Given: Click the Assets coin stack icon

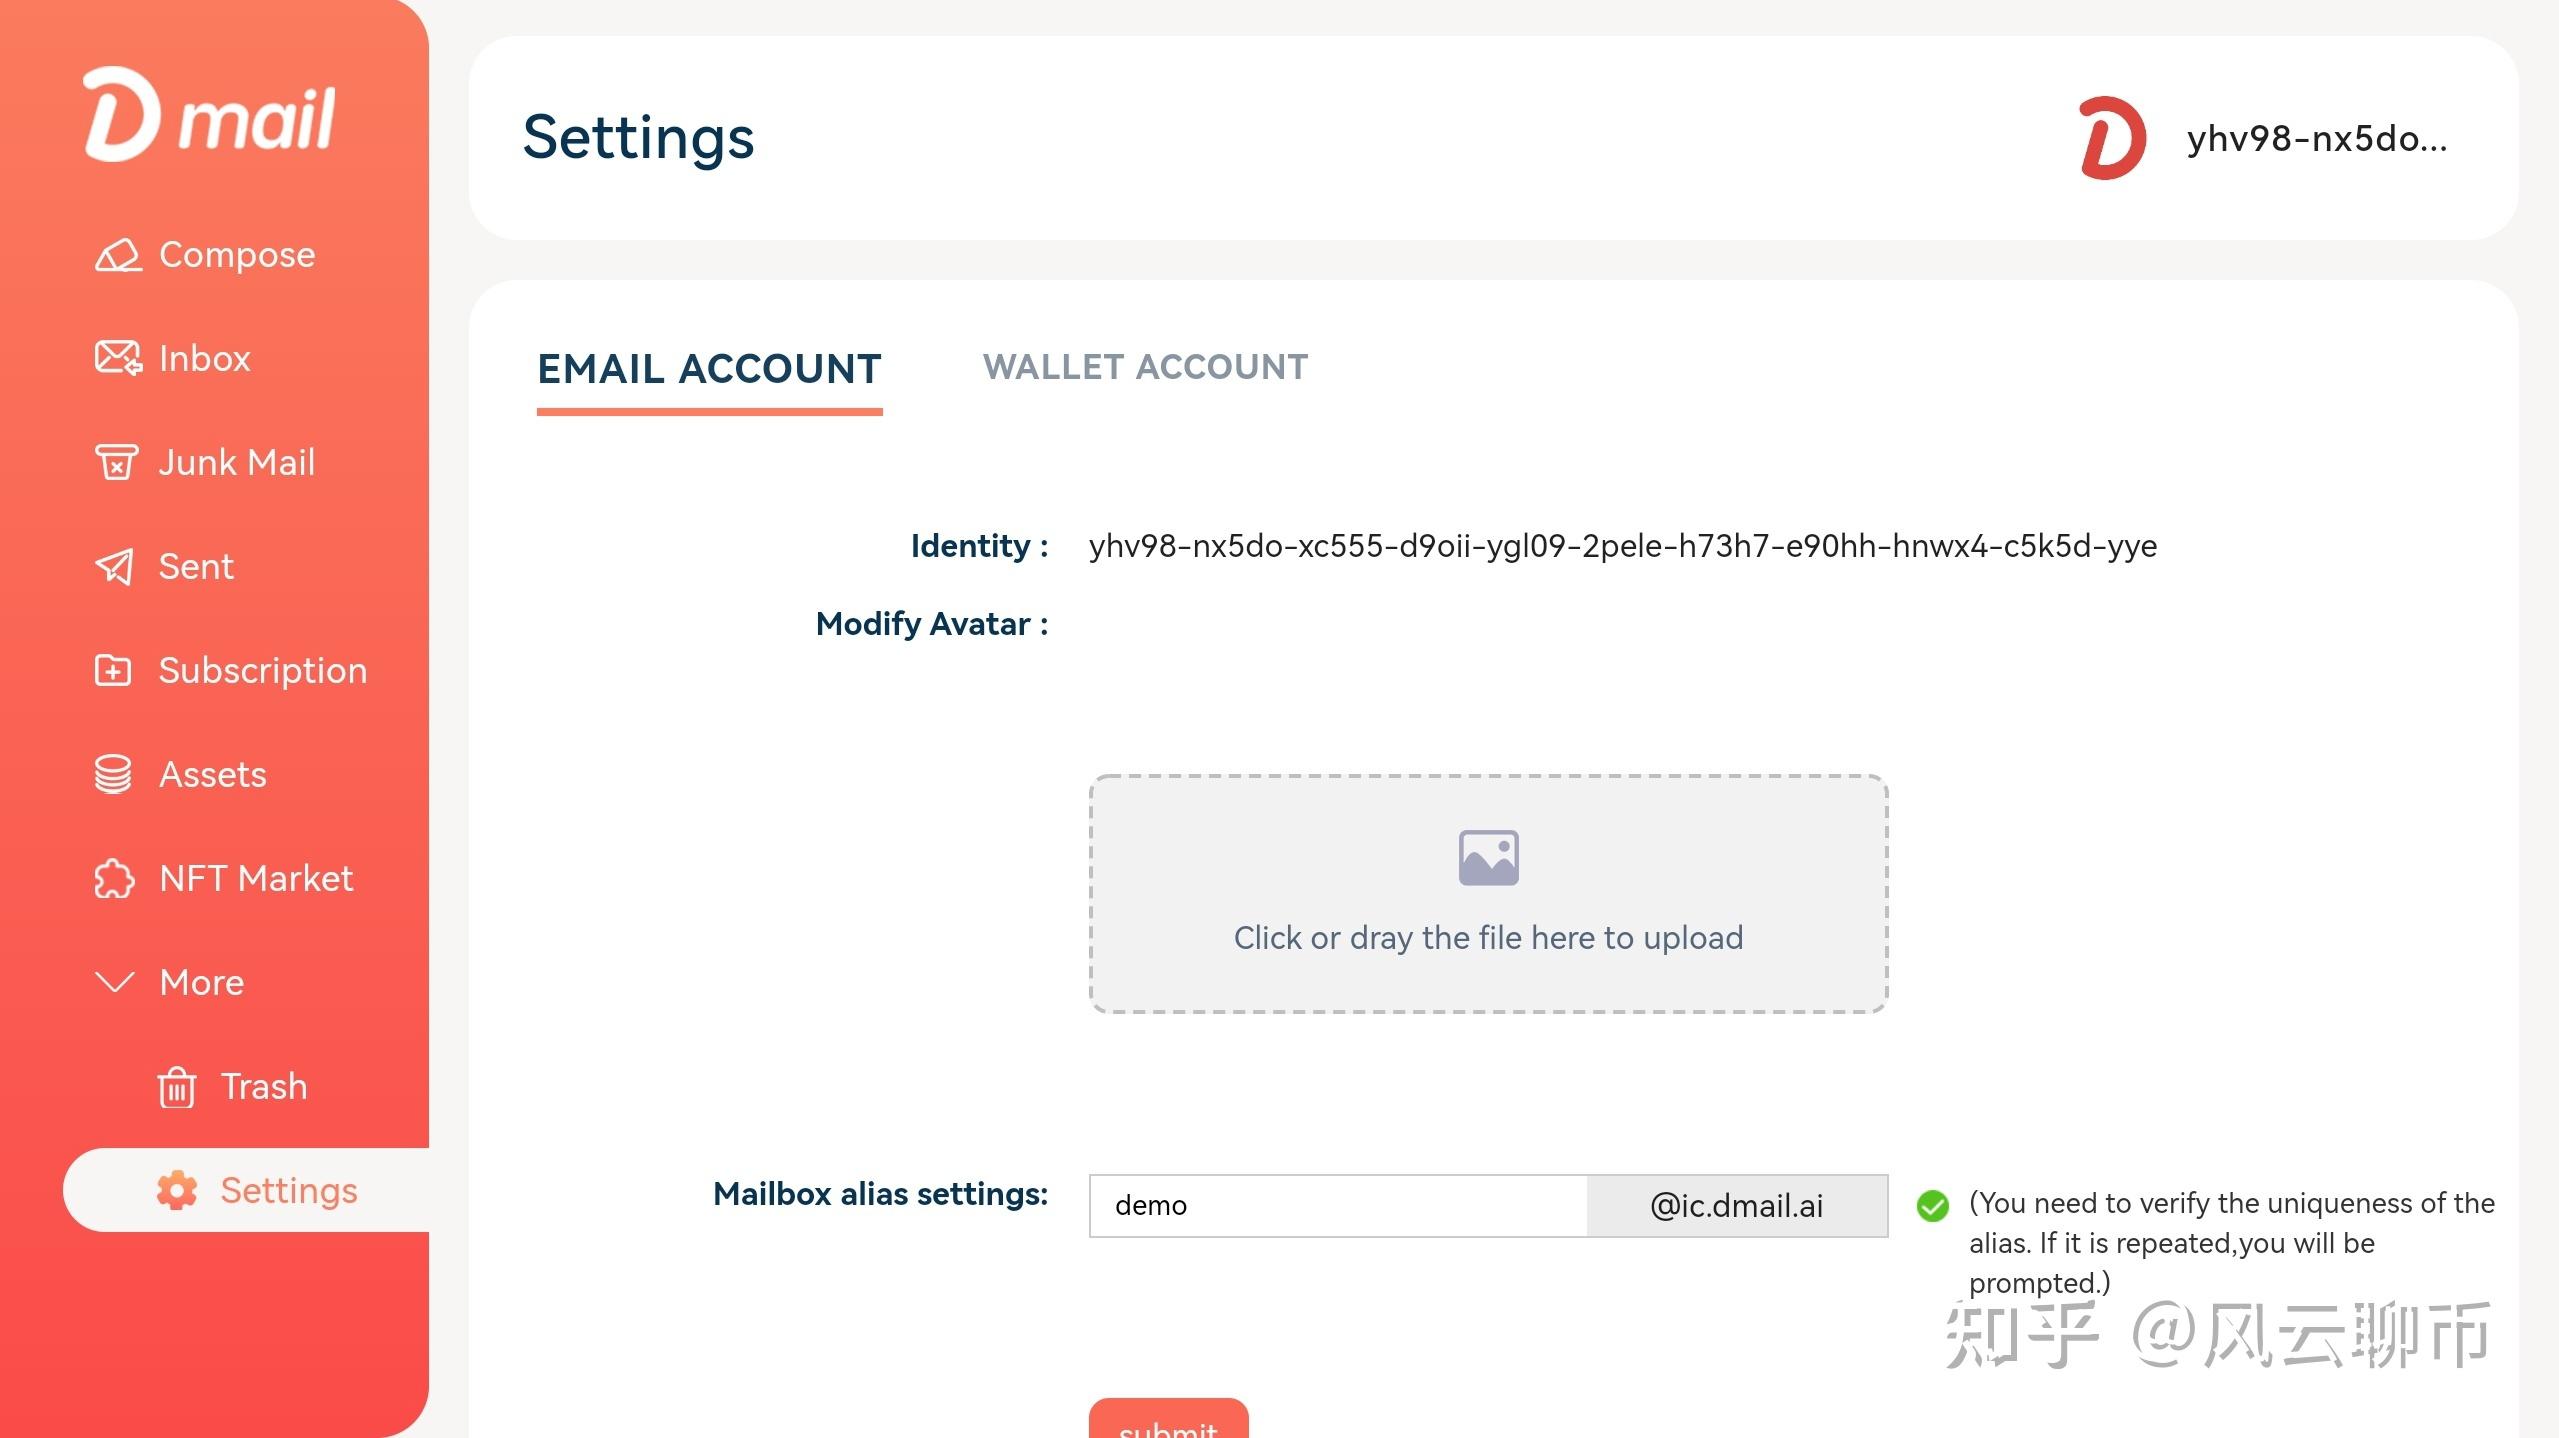Looking at the screenshot, I should point(113,774).
